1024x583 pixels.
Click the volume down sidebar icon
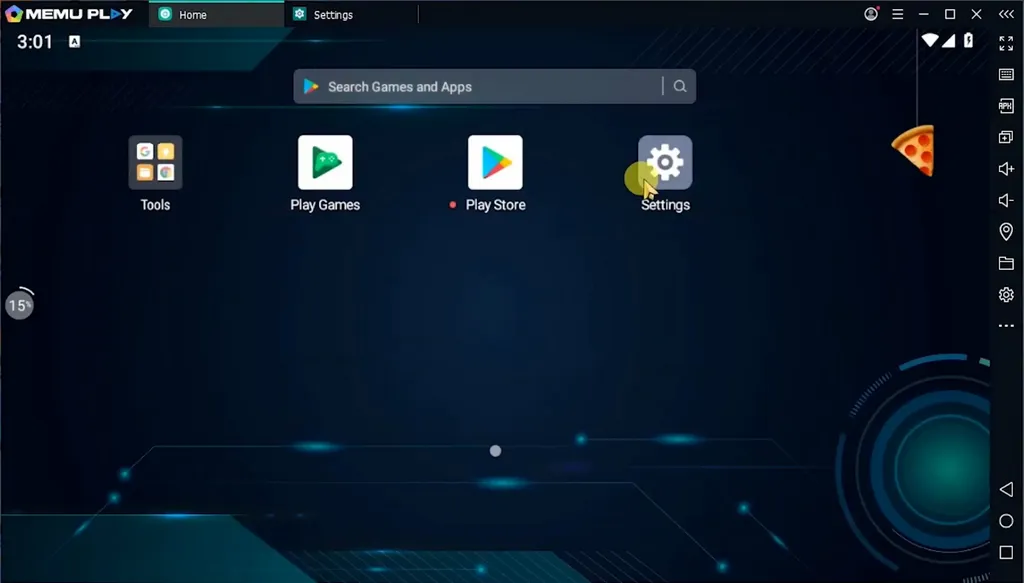[x=1006, y=200]
